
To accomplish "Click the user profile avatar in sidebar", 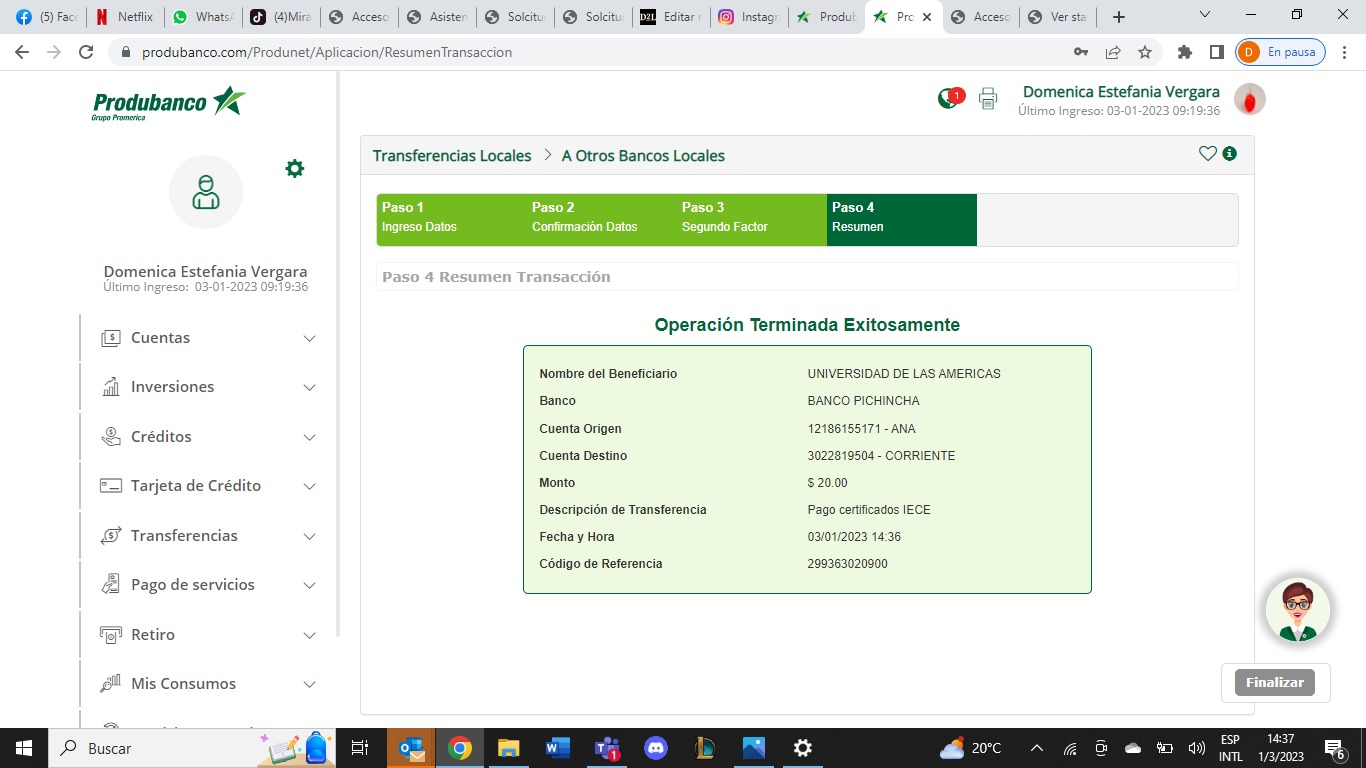I will 206,192.
